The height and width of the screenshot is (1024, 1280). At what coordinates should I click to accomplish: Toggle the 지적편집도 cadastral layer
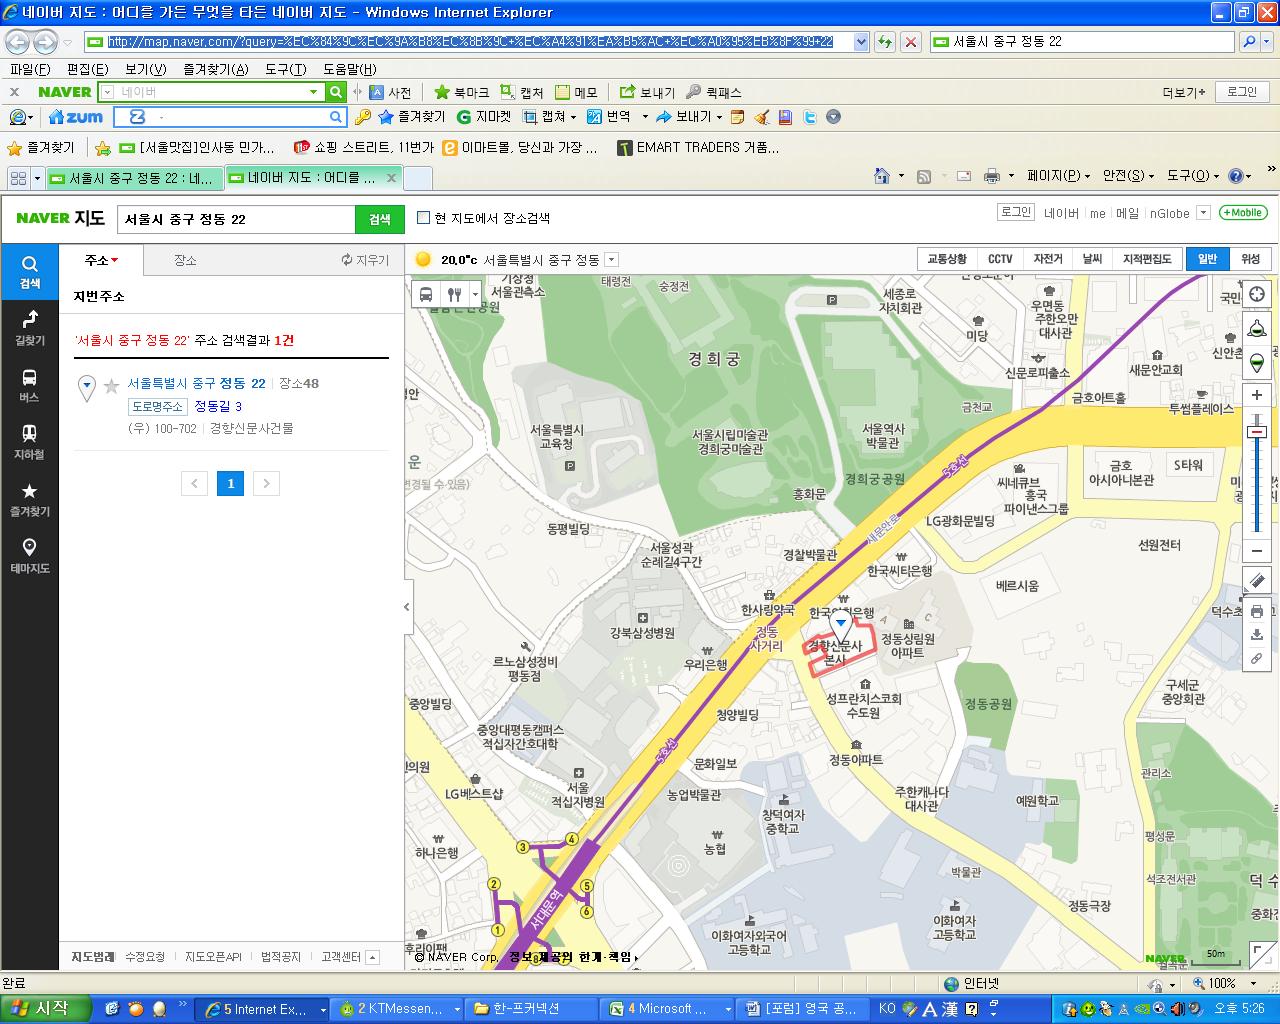(x=1146, y=259)
